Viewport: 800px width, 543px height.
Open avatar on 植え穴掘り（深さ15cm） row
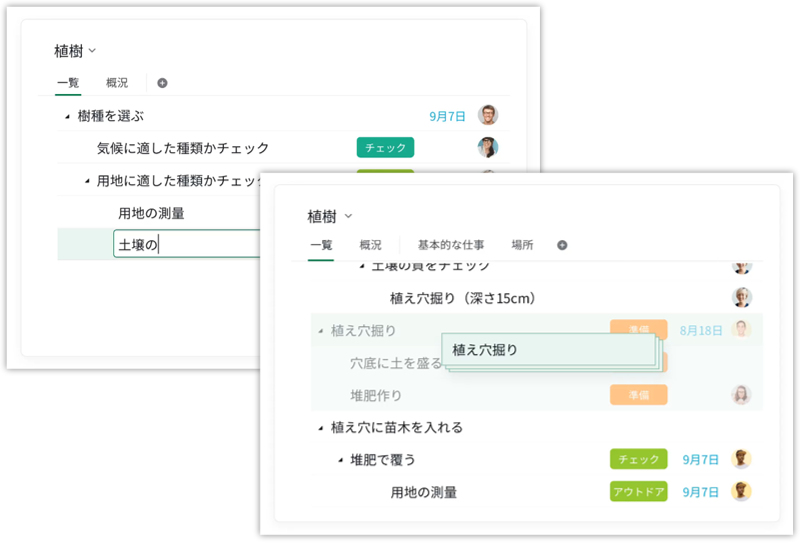point(741,297)
